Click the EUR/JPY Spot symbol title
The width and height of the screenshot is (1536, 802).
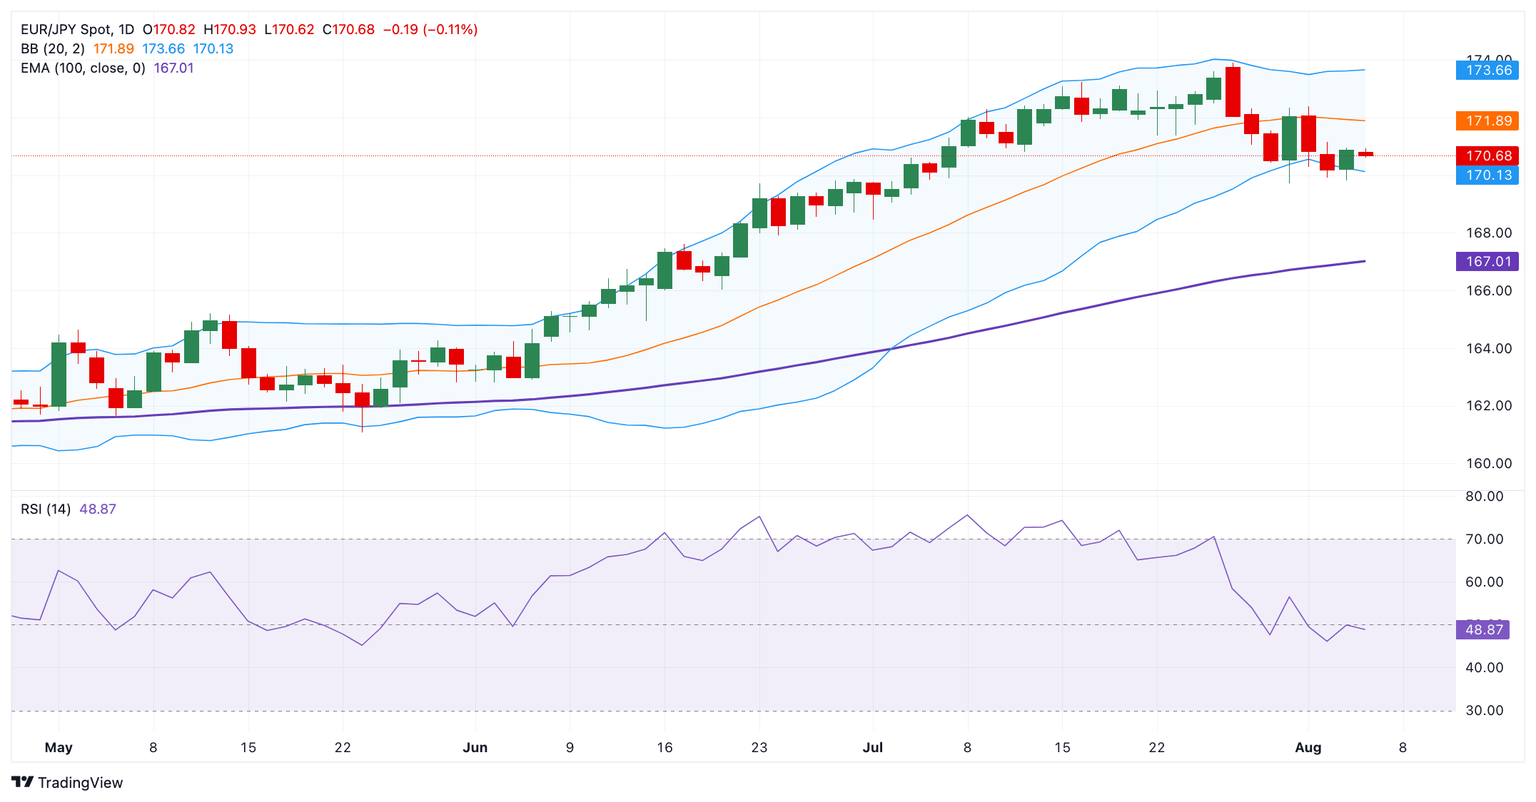tap(64, 30)
